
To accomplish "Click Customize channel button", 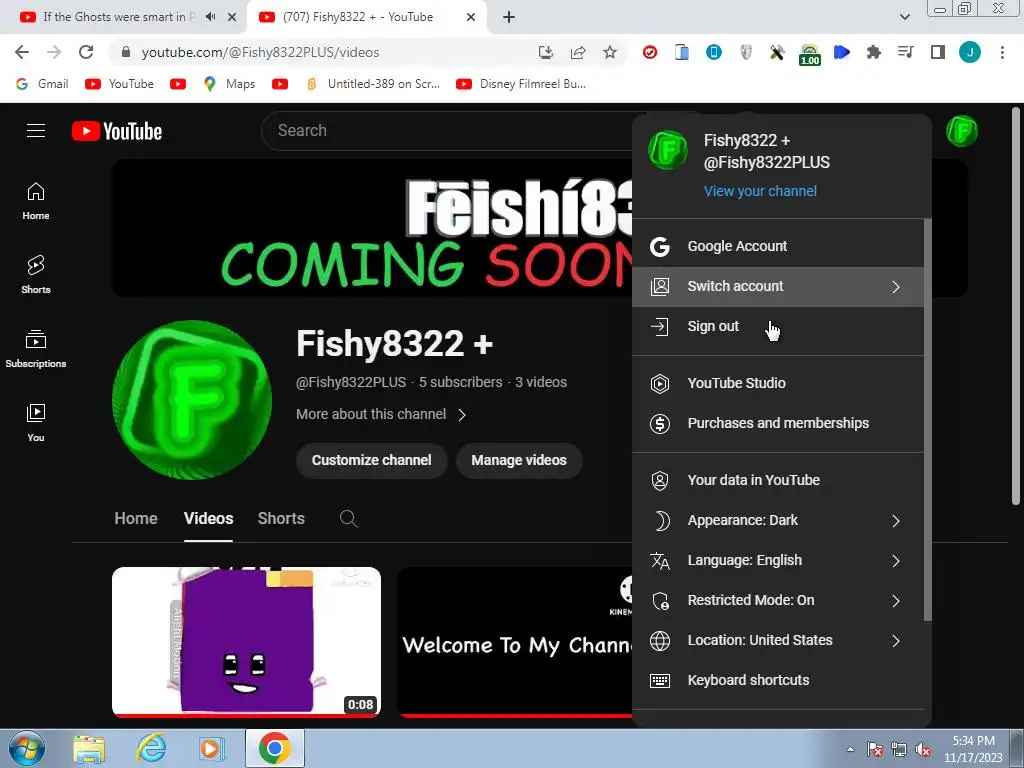I will 372,460.
